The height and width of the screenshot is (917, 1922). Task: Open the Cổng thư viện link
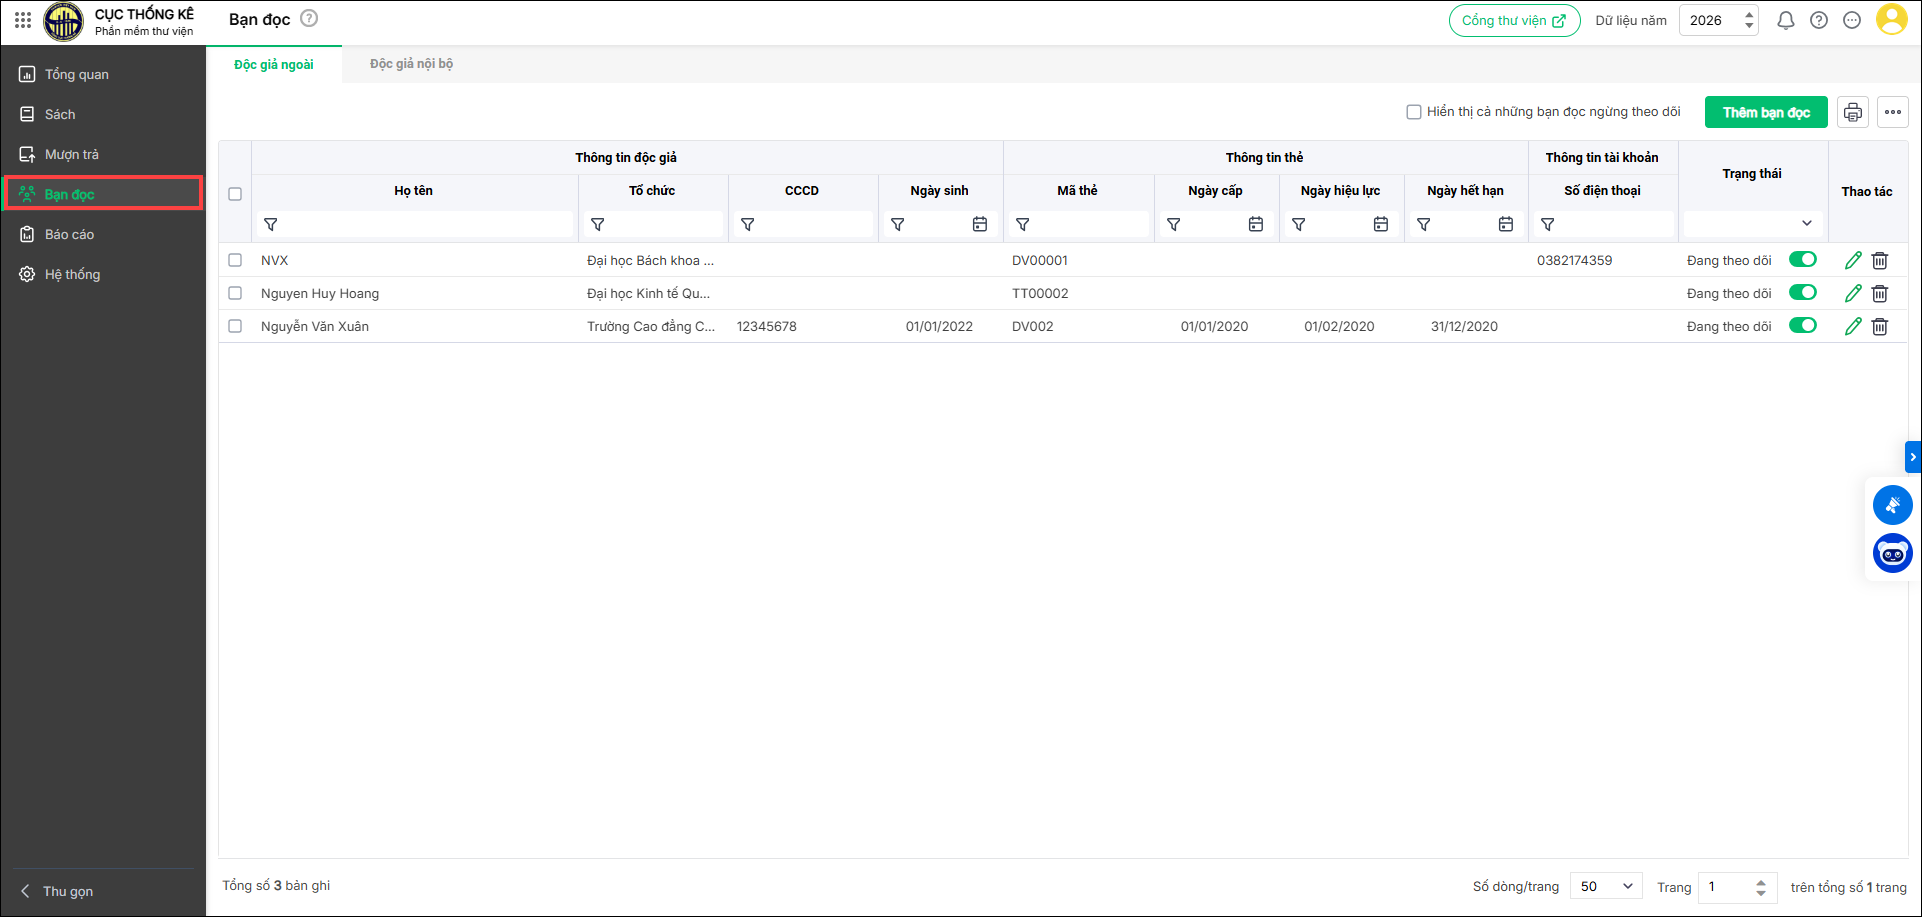[x=1513, y=20]
